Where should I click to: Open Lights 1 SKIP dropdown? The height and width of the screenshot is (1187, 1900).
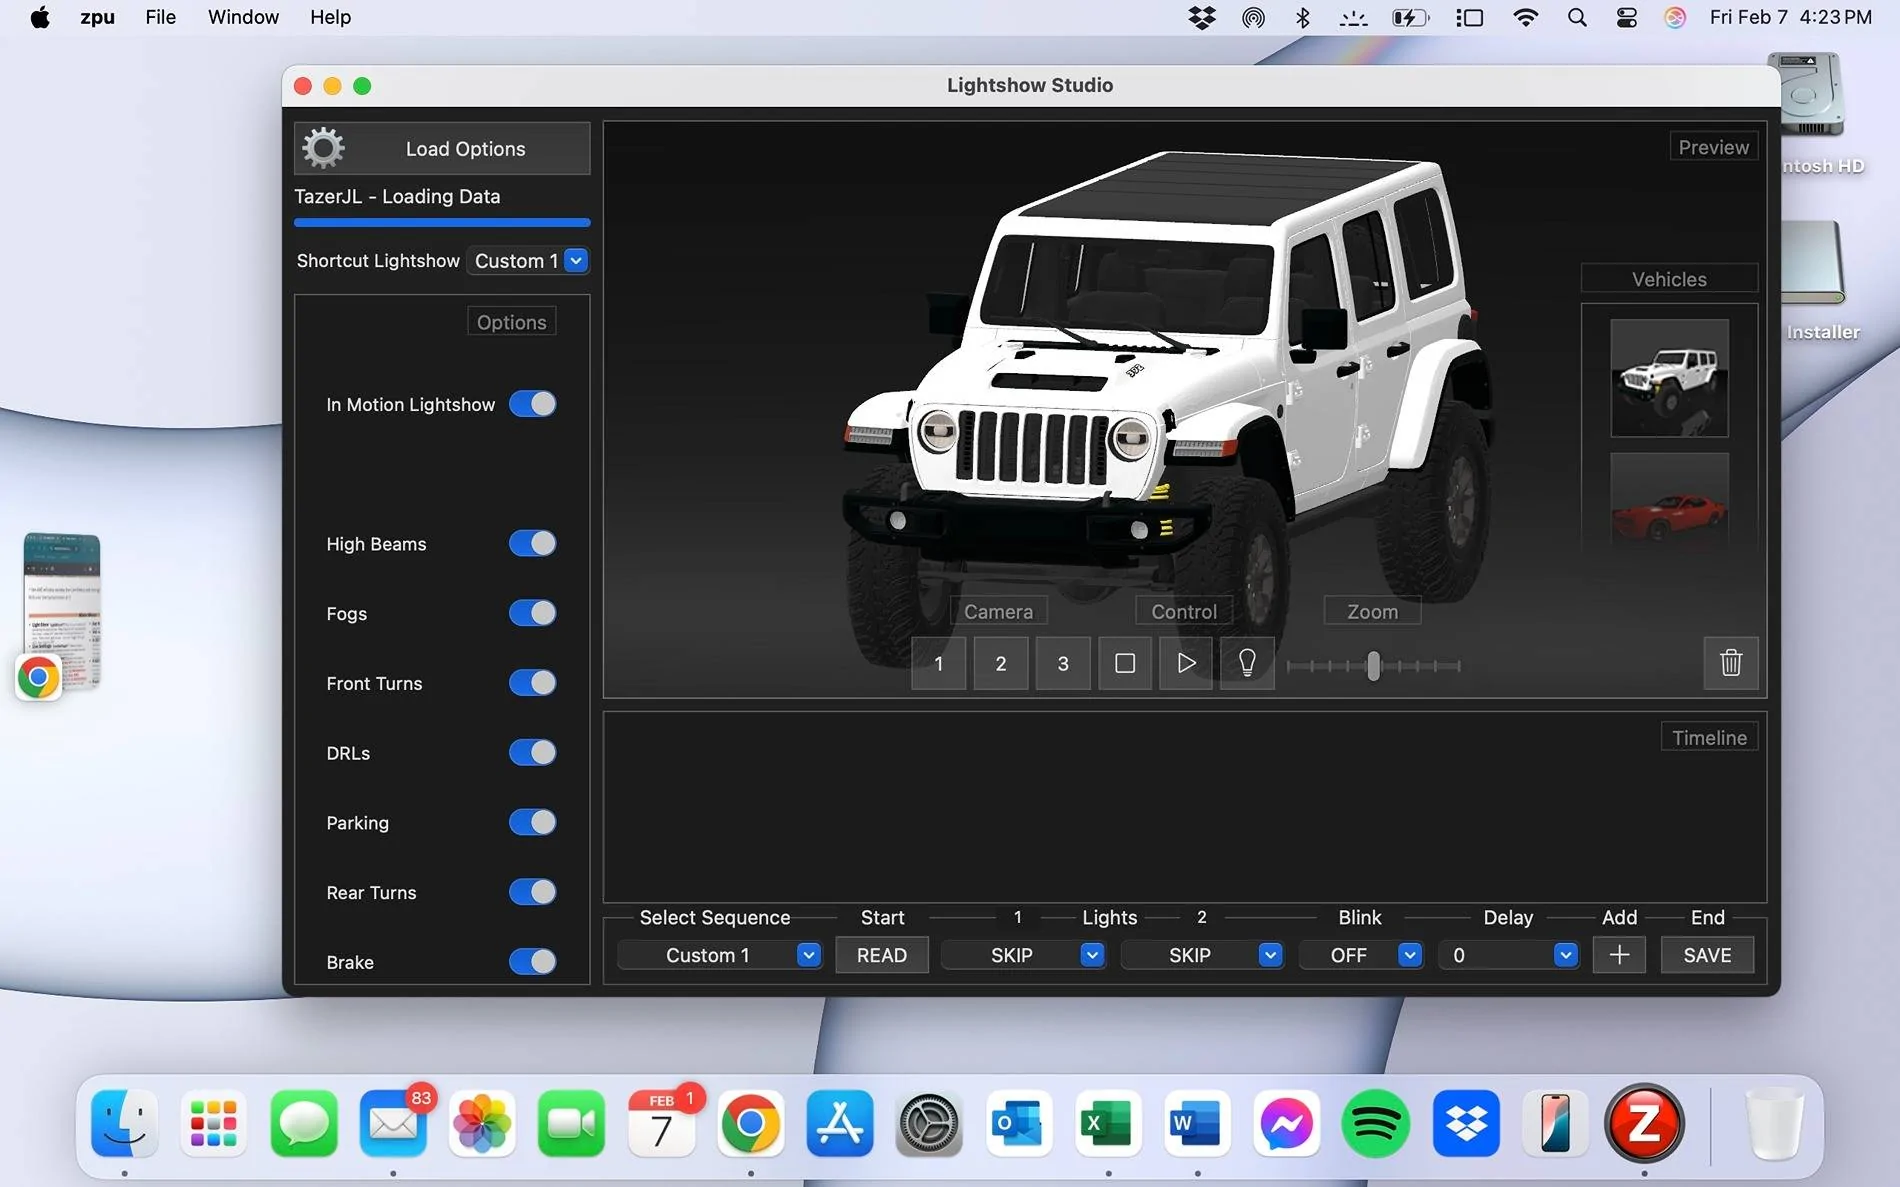[1023, 955]
